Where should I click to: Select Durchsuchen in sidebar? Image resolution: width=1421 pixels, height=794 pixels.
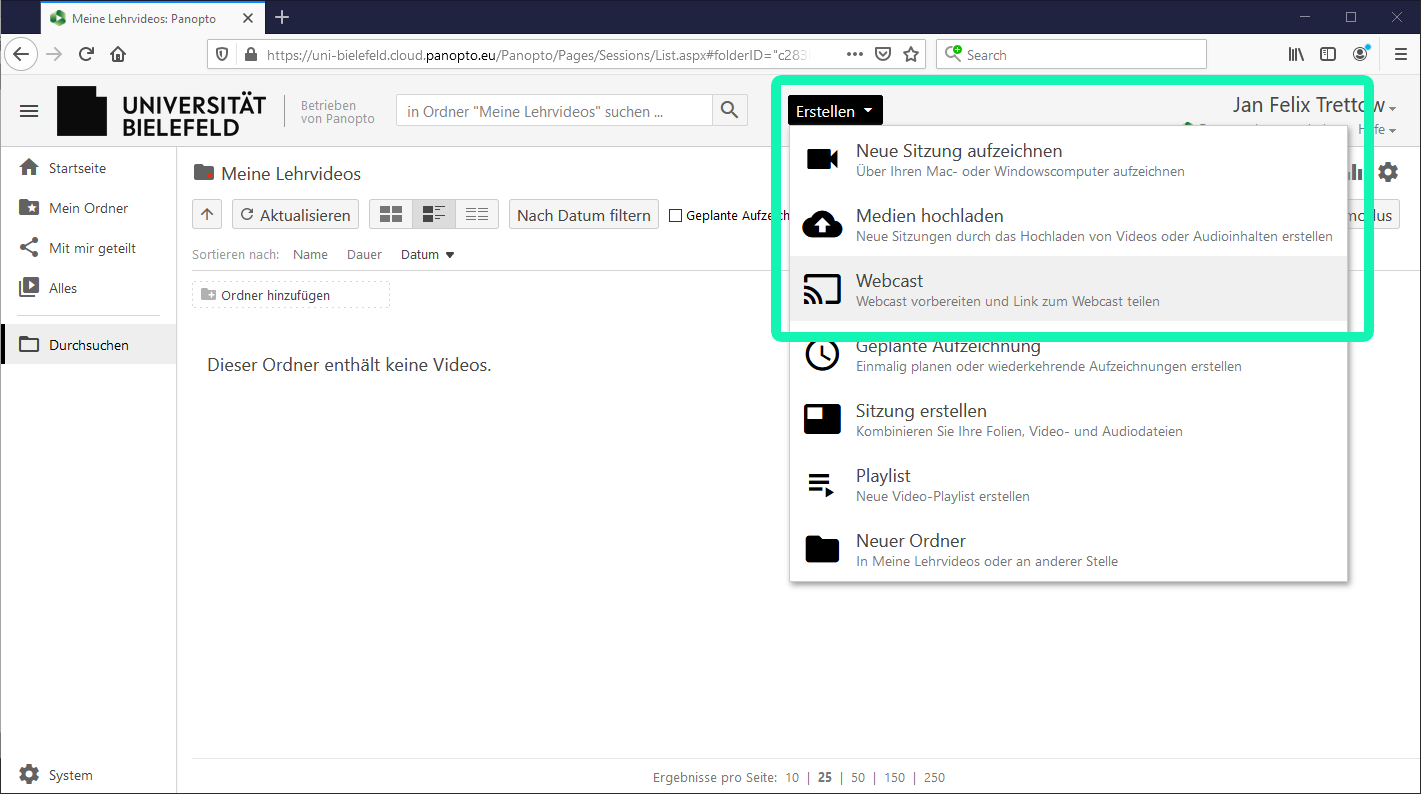tap(88, 345)
